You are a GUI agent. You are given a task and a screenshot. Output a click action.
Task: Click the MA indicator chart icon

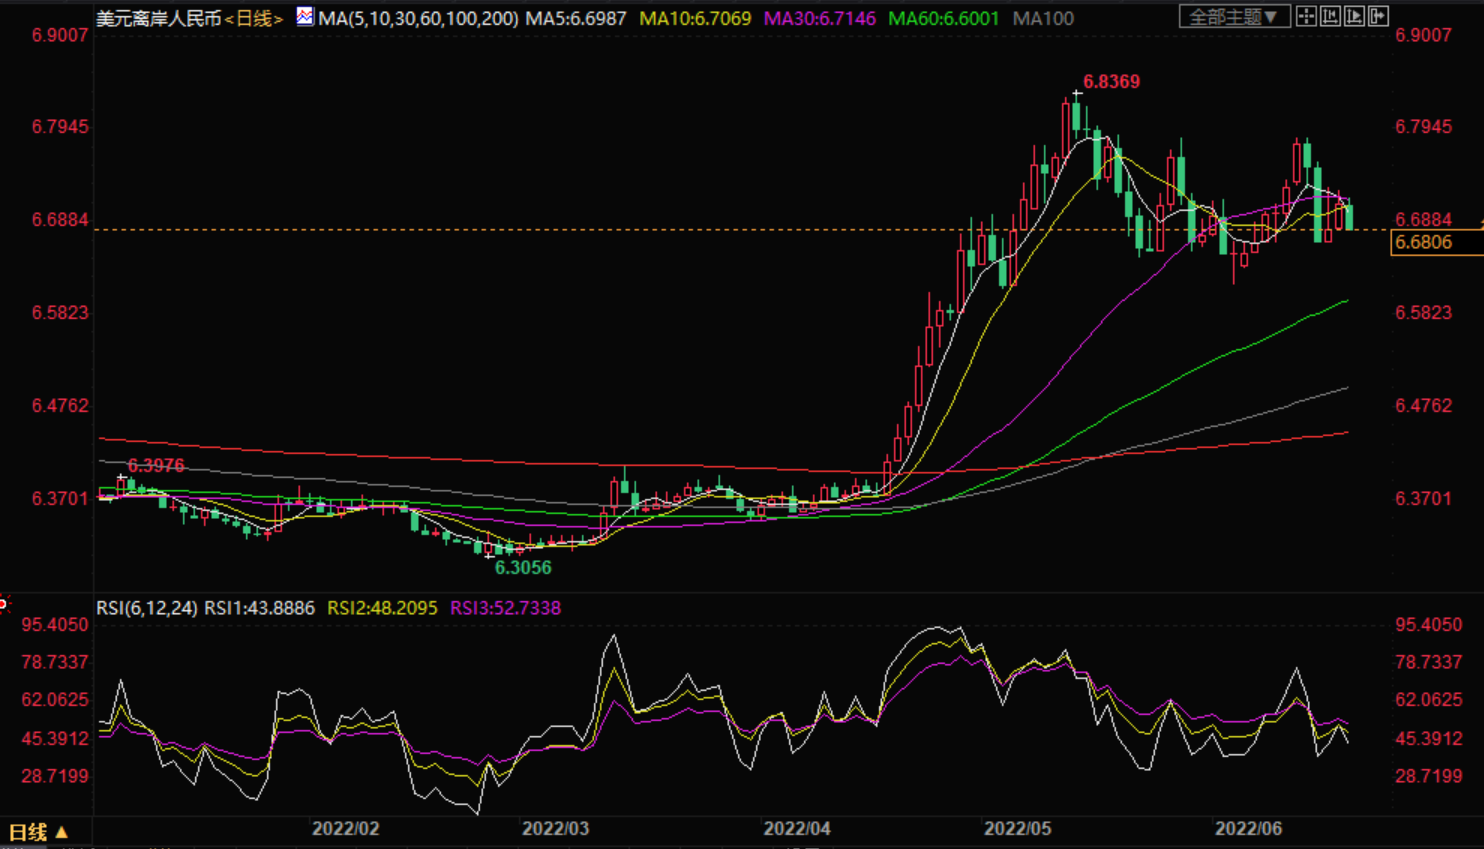(304, 17)
